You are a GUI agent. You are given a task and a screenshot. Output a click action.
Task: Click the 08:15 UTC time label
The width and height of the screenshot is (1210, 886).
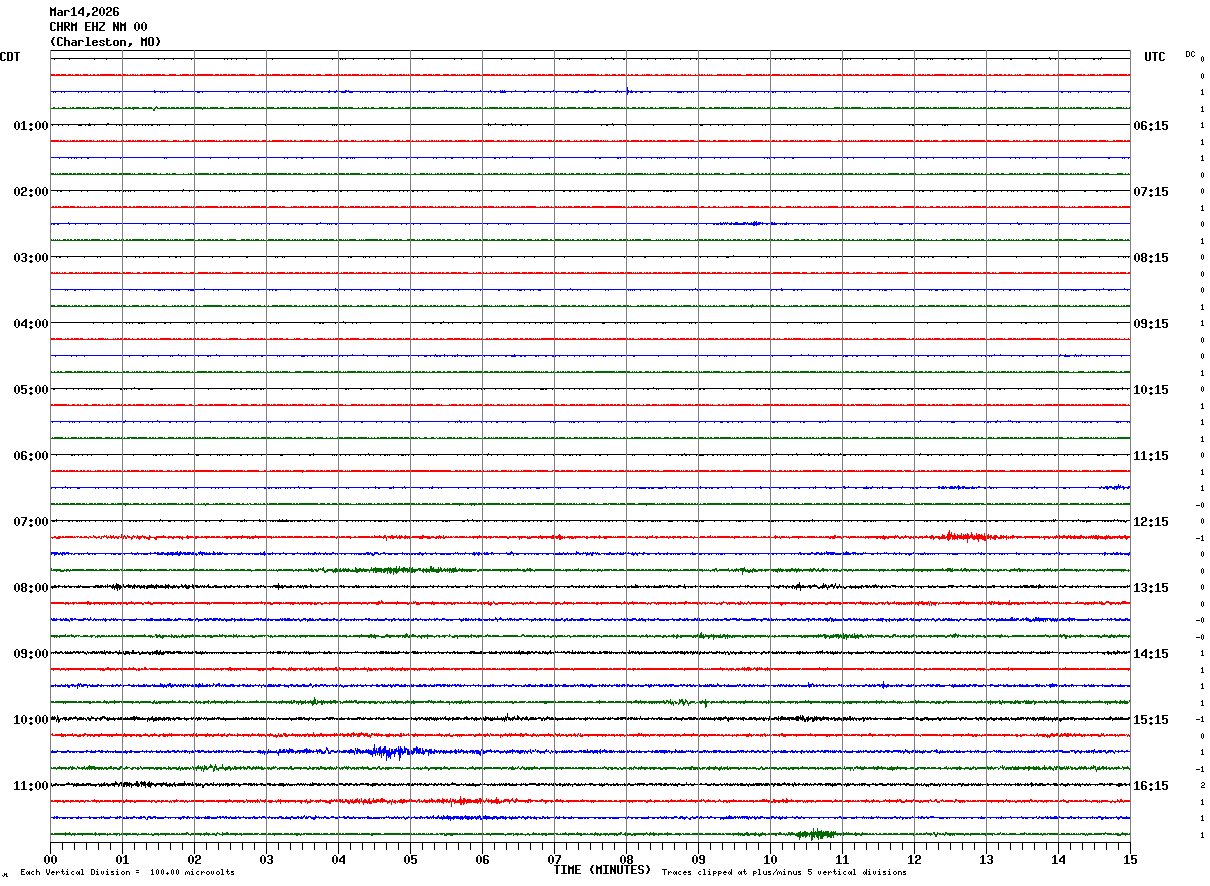(x=1151, y=258)
